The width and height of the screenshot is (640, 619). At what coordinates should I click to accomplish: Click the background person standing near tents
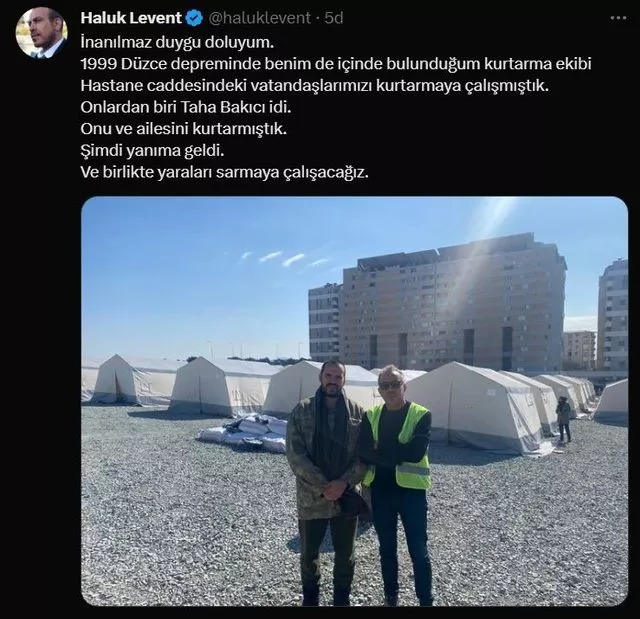click(564, 419)
